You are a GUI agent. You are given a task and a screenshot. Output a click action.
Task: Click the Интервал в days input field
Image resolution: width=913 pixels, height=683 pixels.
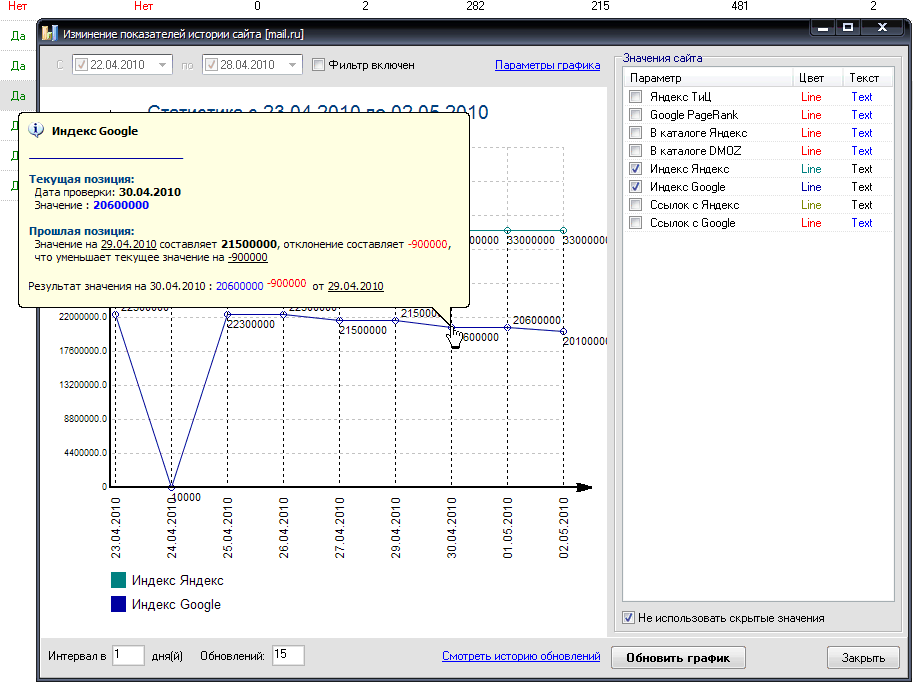click(x=129, y=656)
